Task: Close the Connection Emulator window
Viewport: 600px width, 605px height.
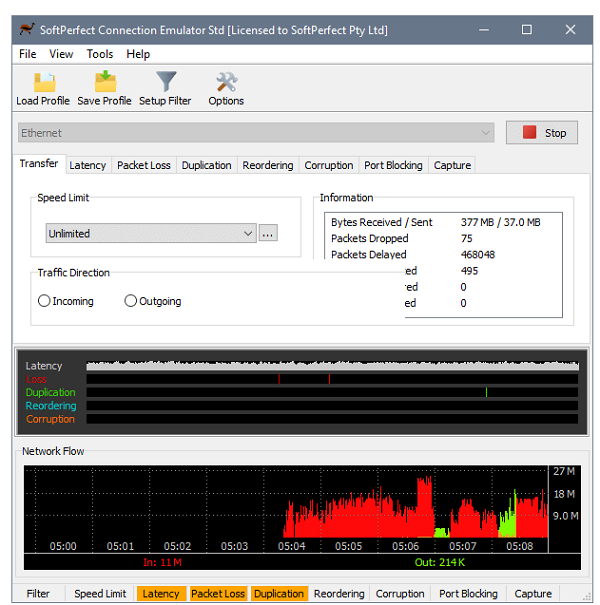Action: pyautogui.click(x=570, y=30)
